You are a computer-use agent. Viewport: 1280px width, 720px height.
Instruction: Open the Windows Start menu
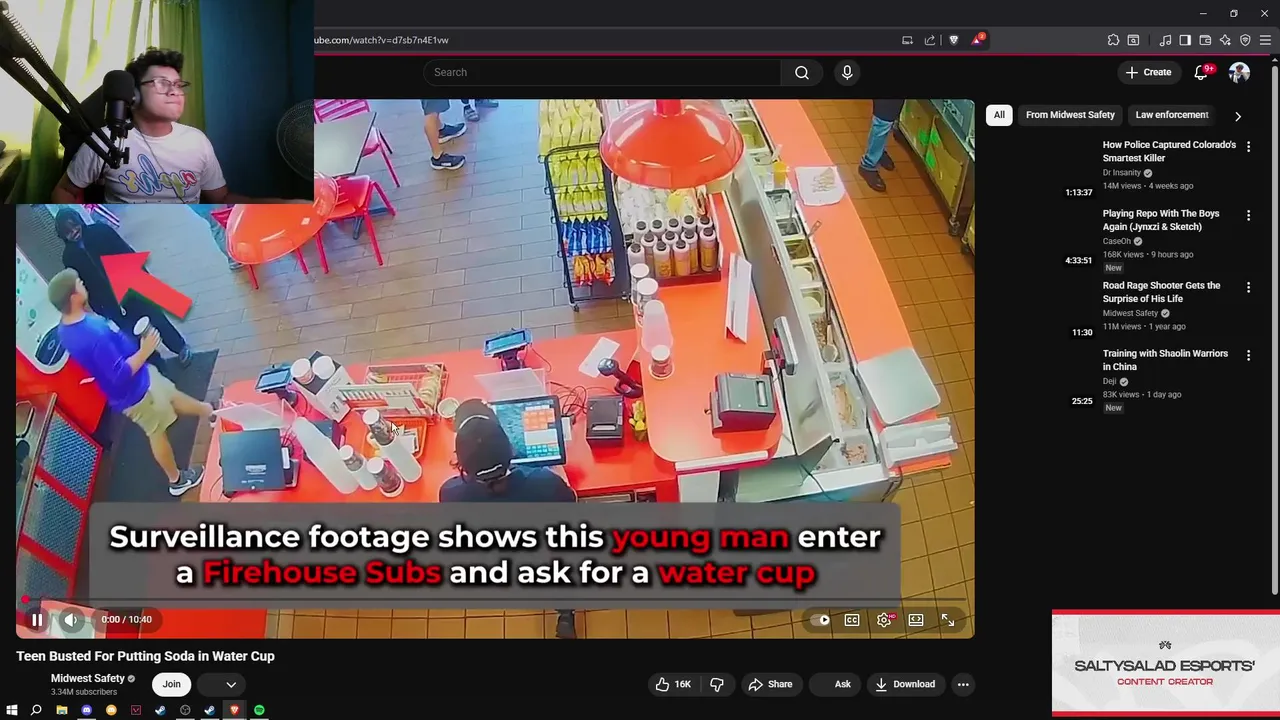pyautogui.click(x=12, y=710)
